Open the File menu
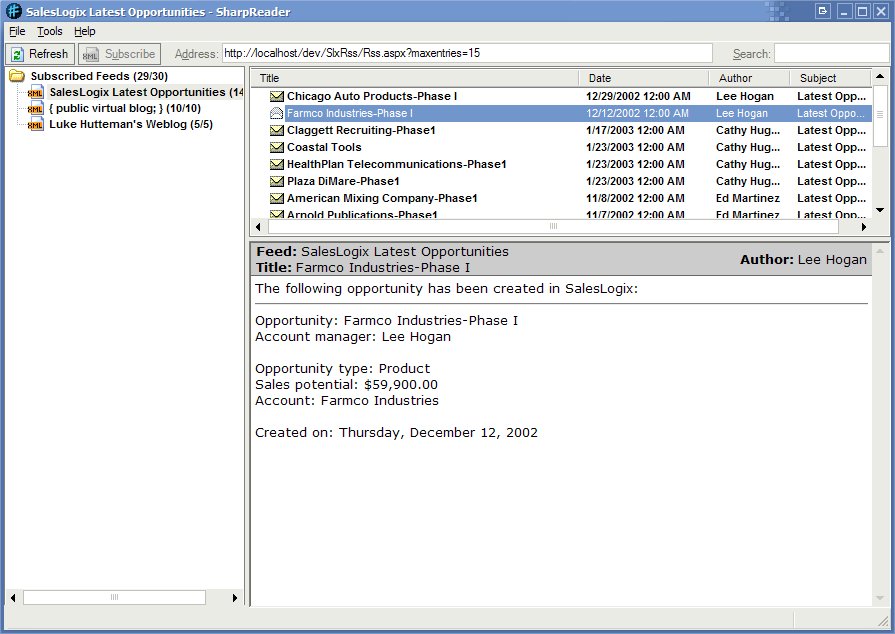 click(x=17, y=31)
